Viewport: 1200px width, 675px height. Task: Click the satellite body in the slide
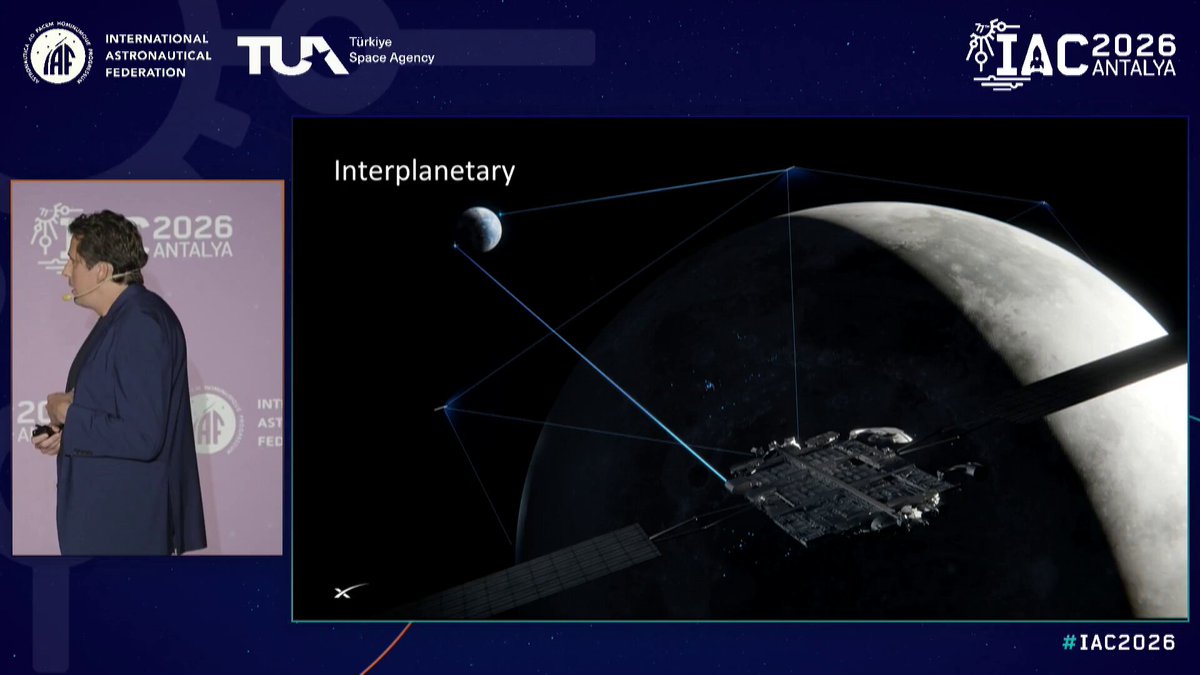coord(845,485)
